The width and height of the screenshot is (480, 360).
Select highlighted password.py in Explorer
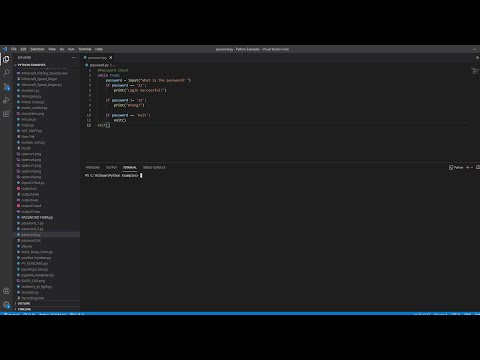point(47,235)
